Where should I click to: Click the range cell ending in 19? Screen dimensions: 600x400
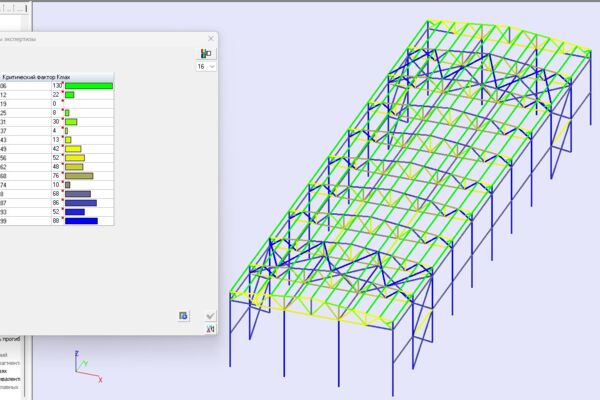25,104
